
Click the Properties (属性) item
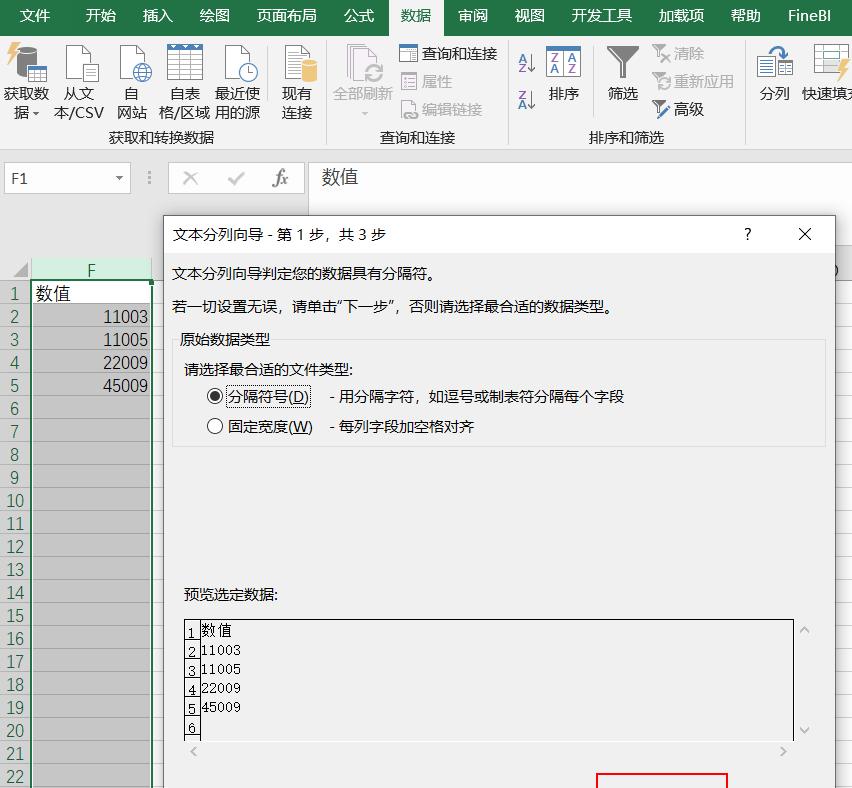(x=427, y=82)
